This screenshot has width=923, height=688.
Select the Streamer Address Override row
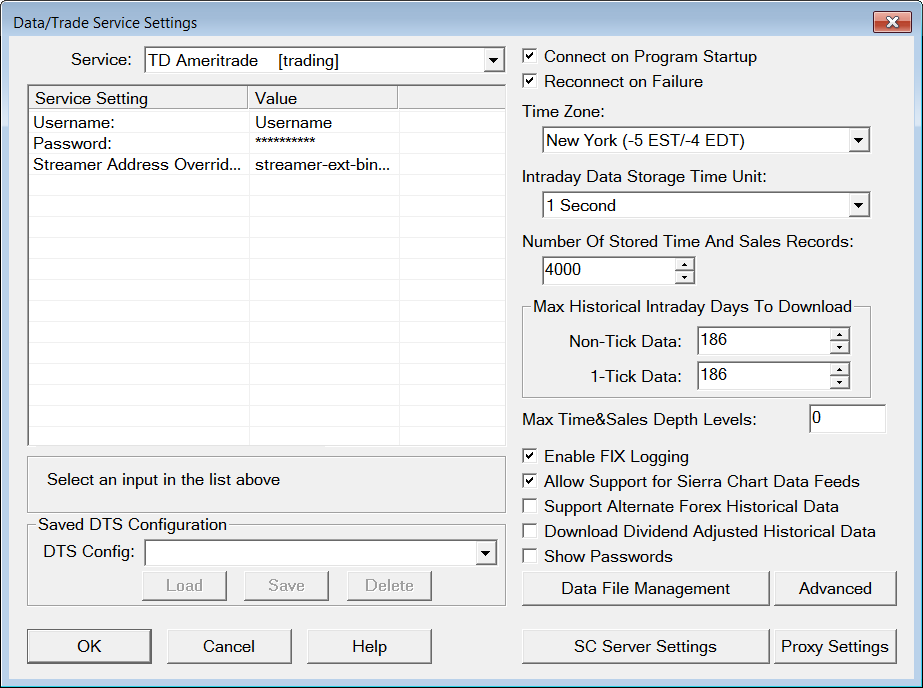[x=267, y=164]
